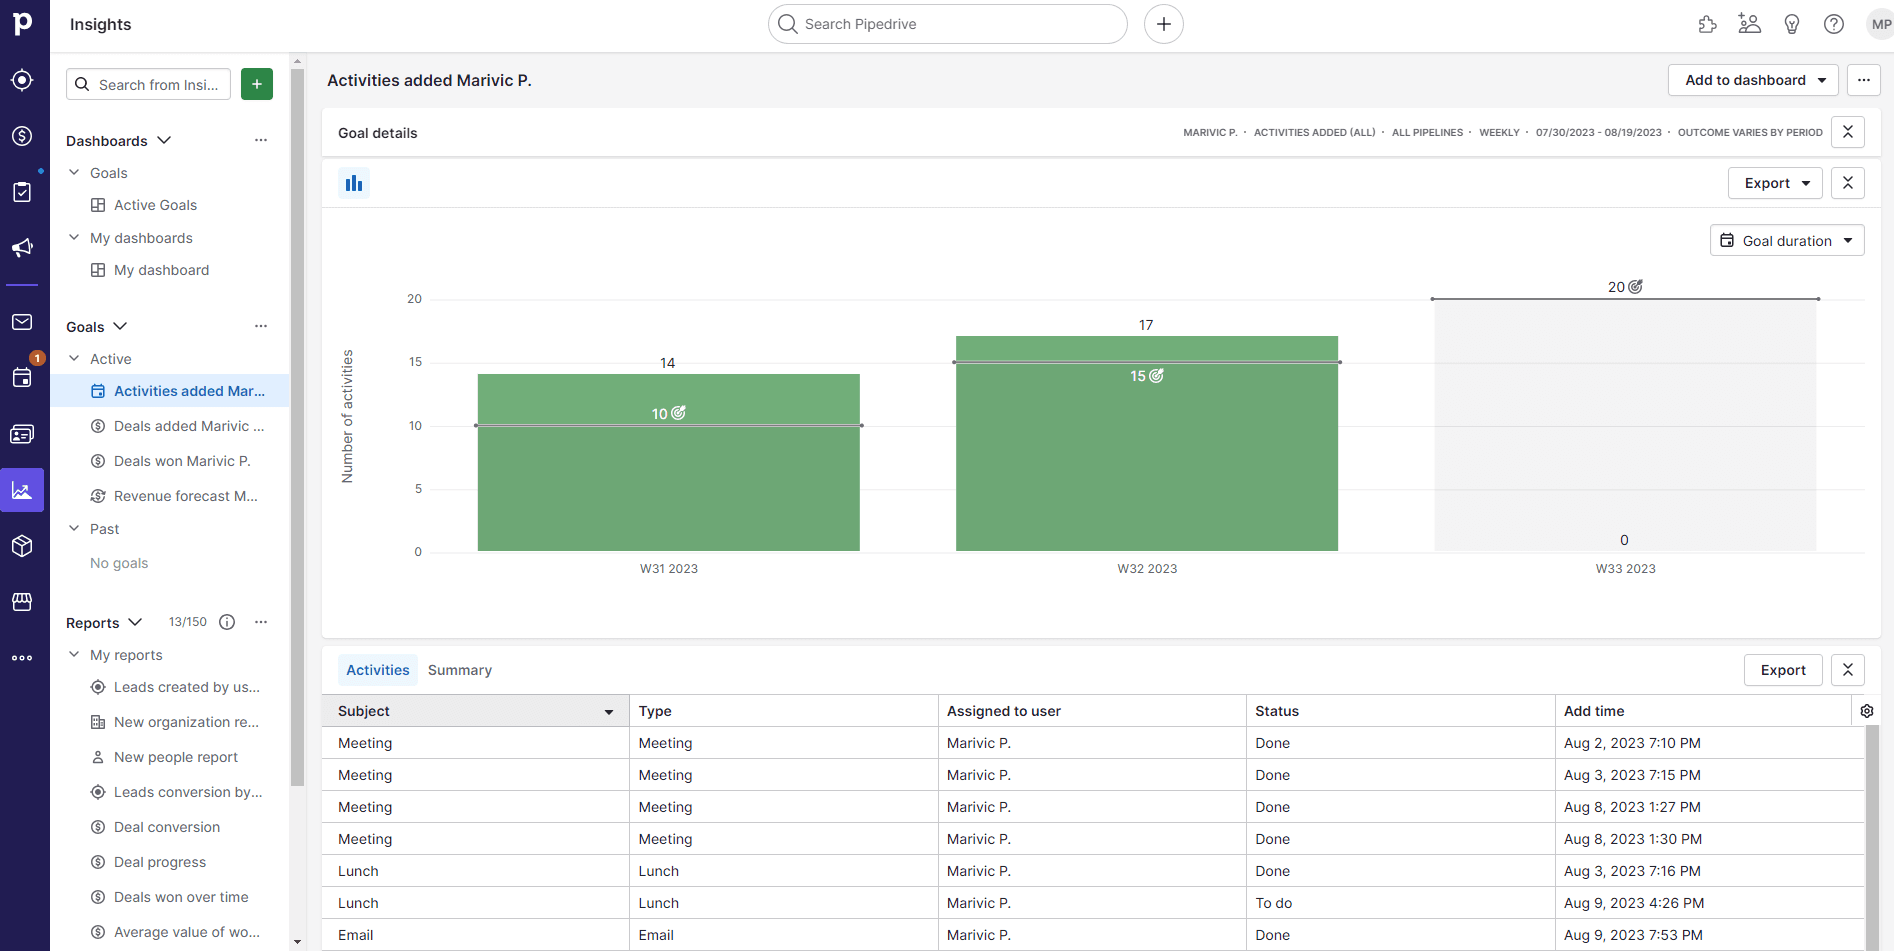The image size is (1894, 951).
Task: Open the lightbulb sales assistant icon
Action: click(x=1792, y=24)
